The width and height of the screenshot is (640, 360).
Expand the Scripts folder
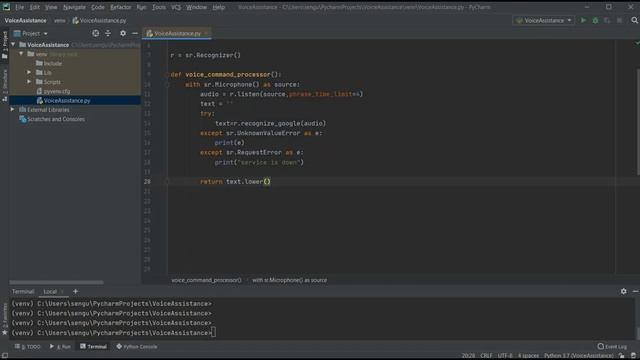pyautogui.click(x=29, y=82)
